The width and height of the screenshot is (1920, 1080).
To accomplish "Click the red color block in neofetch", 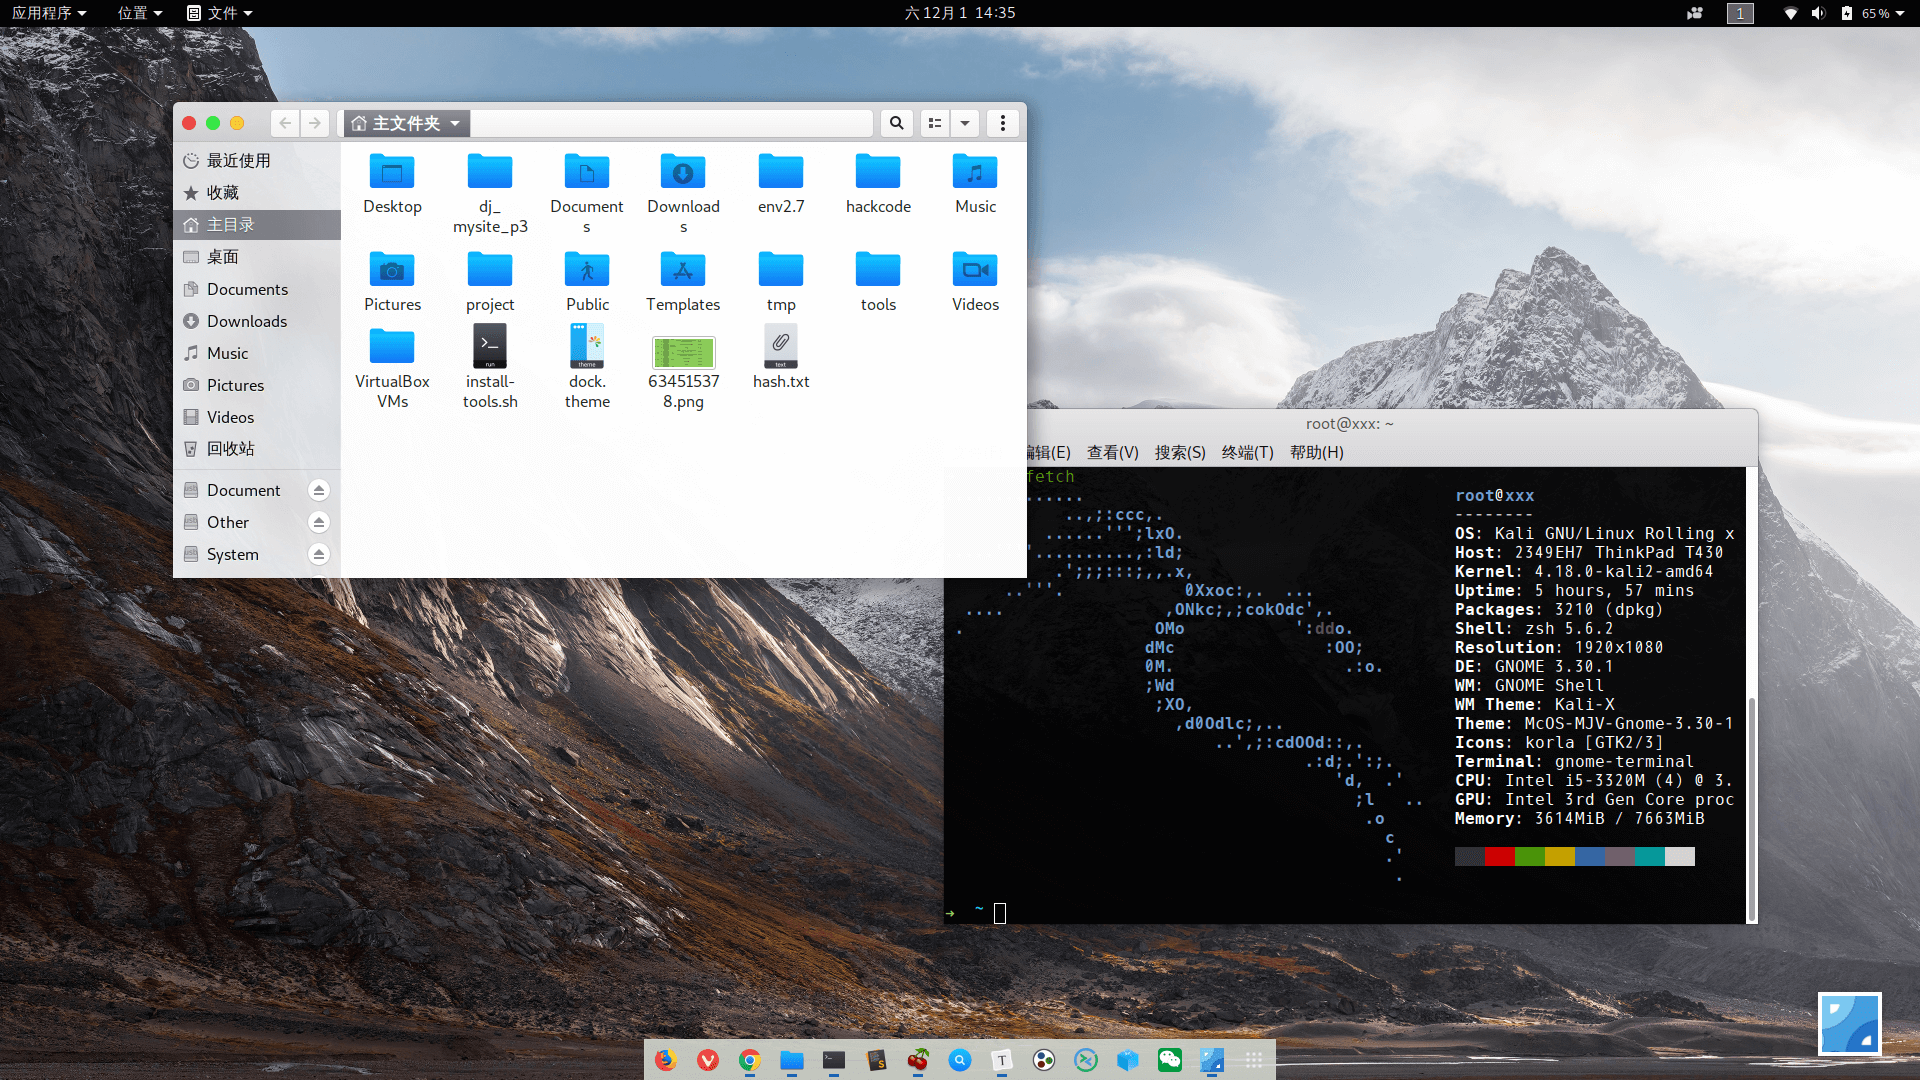I will 1500,856.
